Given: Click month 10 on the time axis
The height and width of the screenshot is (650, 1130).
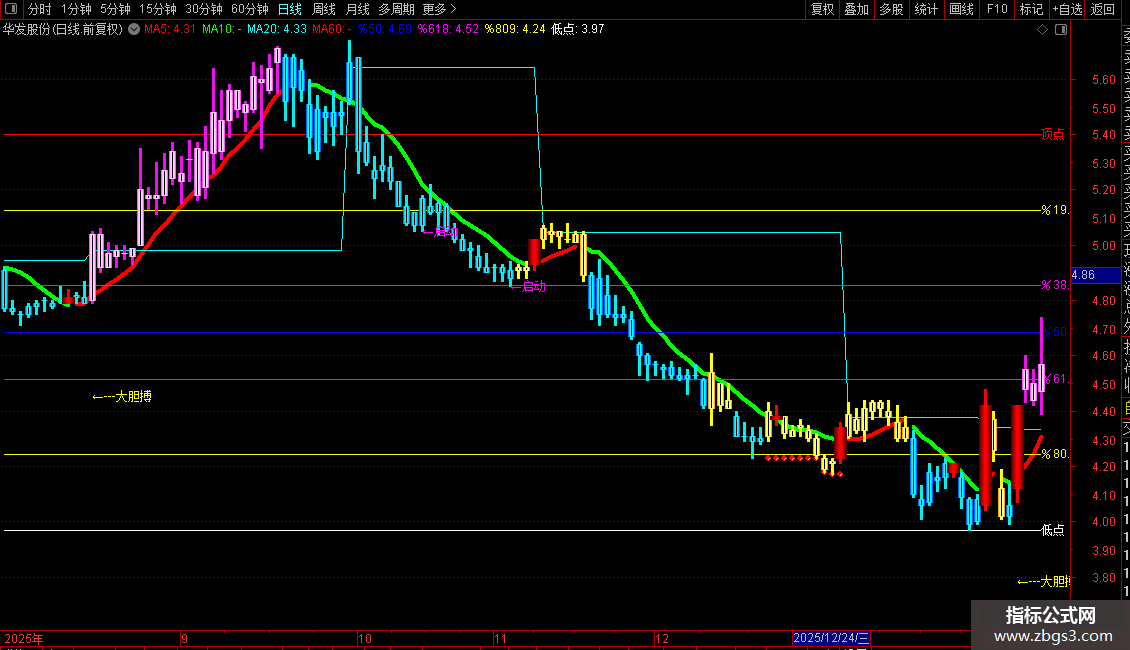Looking at the screenshot, I should (x=365, y=638).
